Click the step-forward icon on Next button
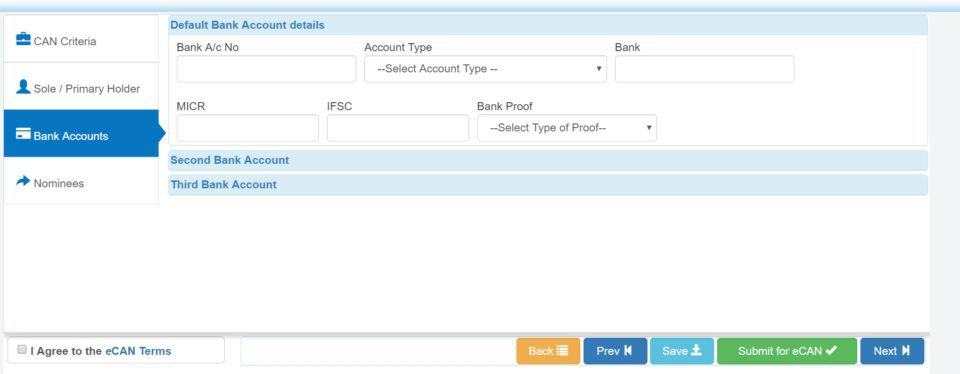Screen dimensions: 960x374 [906, 351]
